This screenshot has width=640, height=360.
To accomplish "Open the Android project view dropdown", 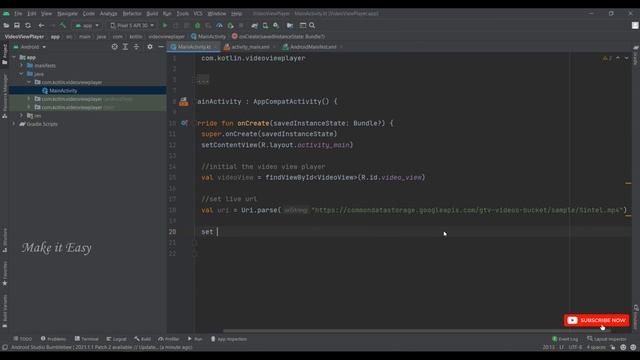I will 29,47.
